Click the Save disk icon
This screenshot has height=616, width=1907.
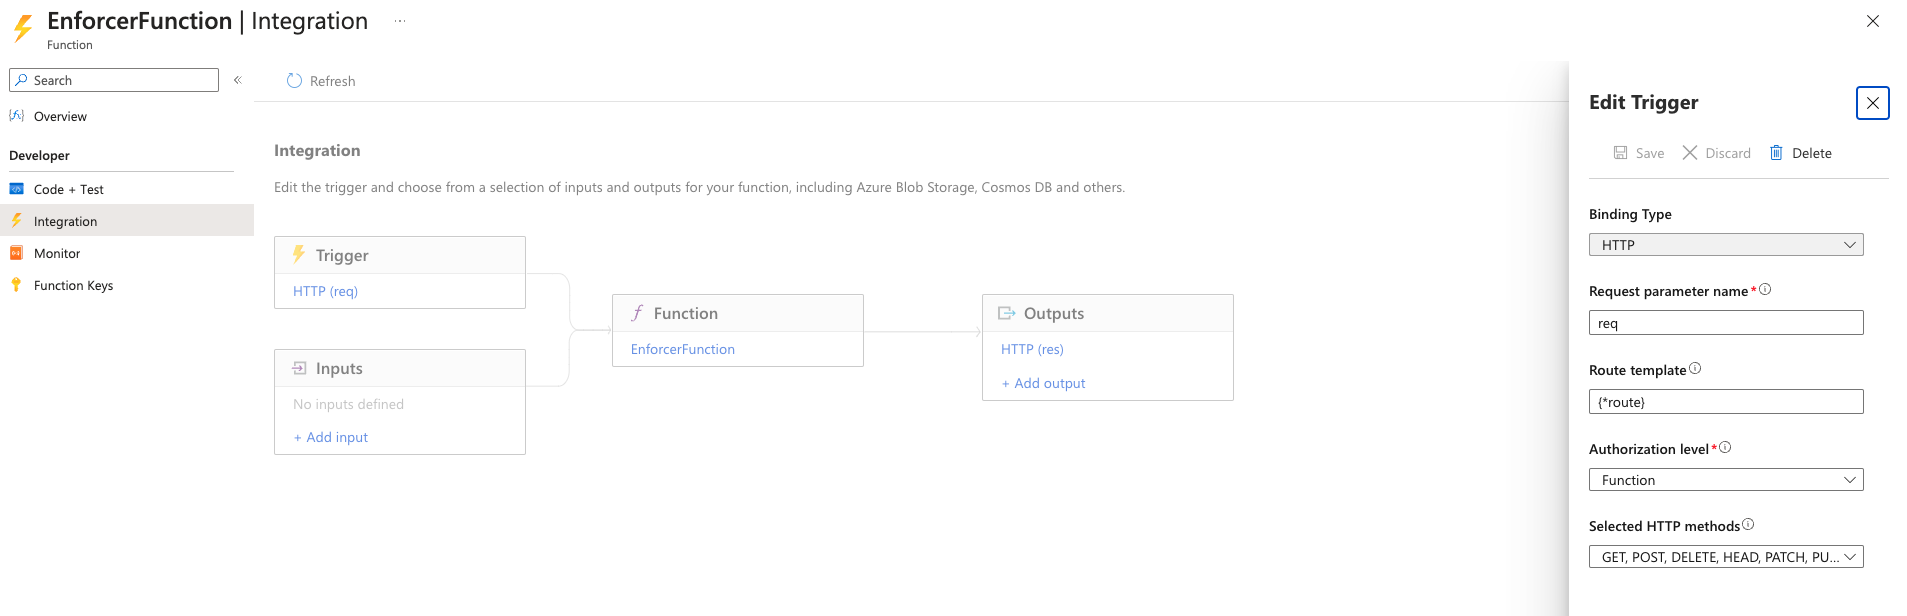click(1620, 153)
